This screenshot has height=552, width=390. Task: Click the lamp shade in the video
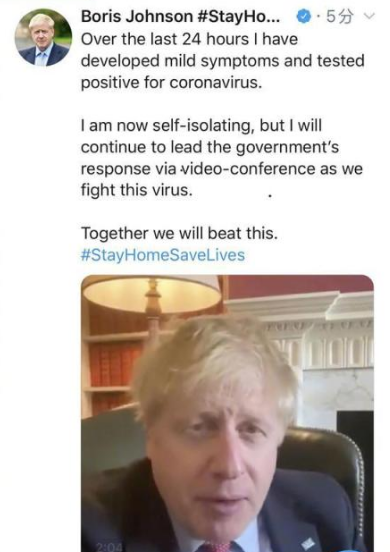(152, 294)
